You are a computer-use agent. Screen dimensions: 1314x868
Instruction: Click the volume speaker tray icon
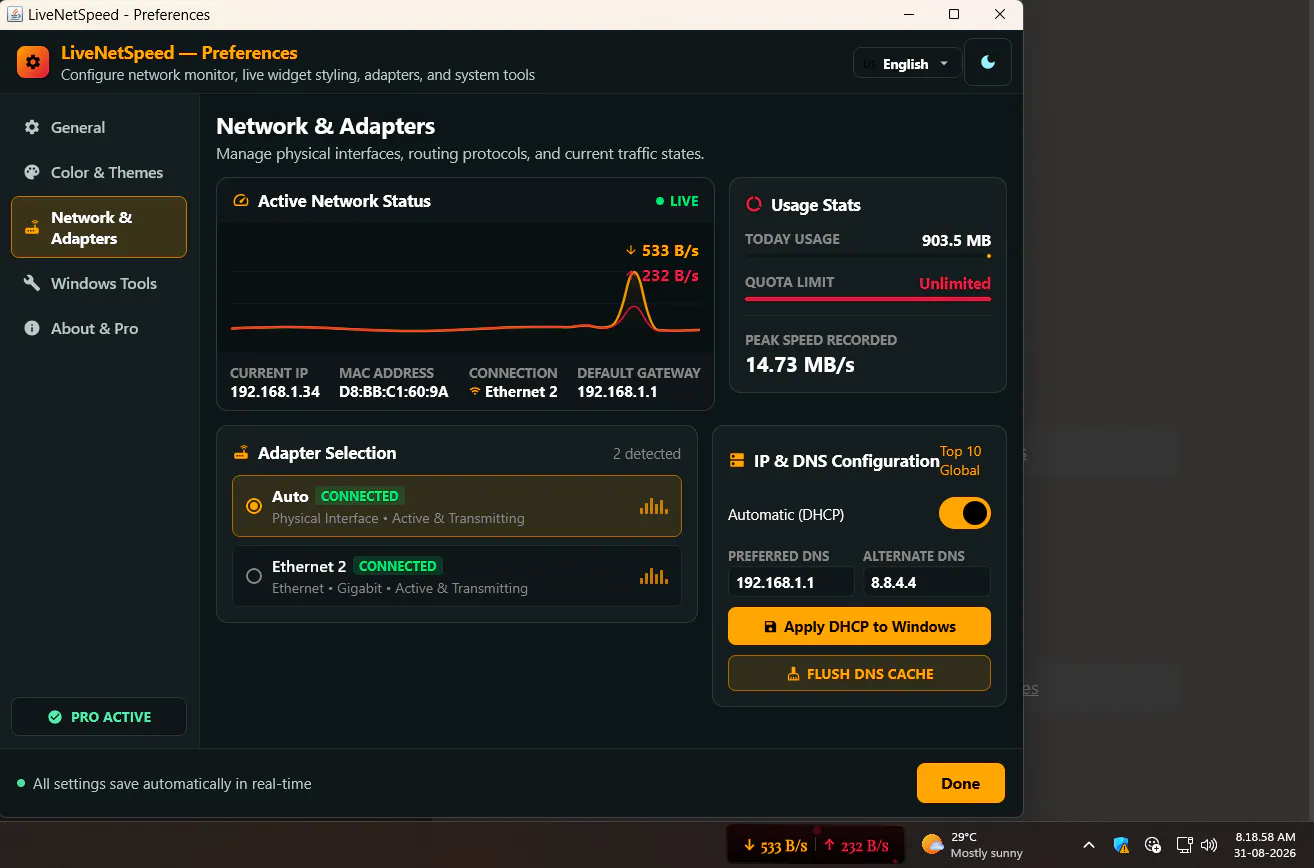[1209, 845]
